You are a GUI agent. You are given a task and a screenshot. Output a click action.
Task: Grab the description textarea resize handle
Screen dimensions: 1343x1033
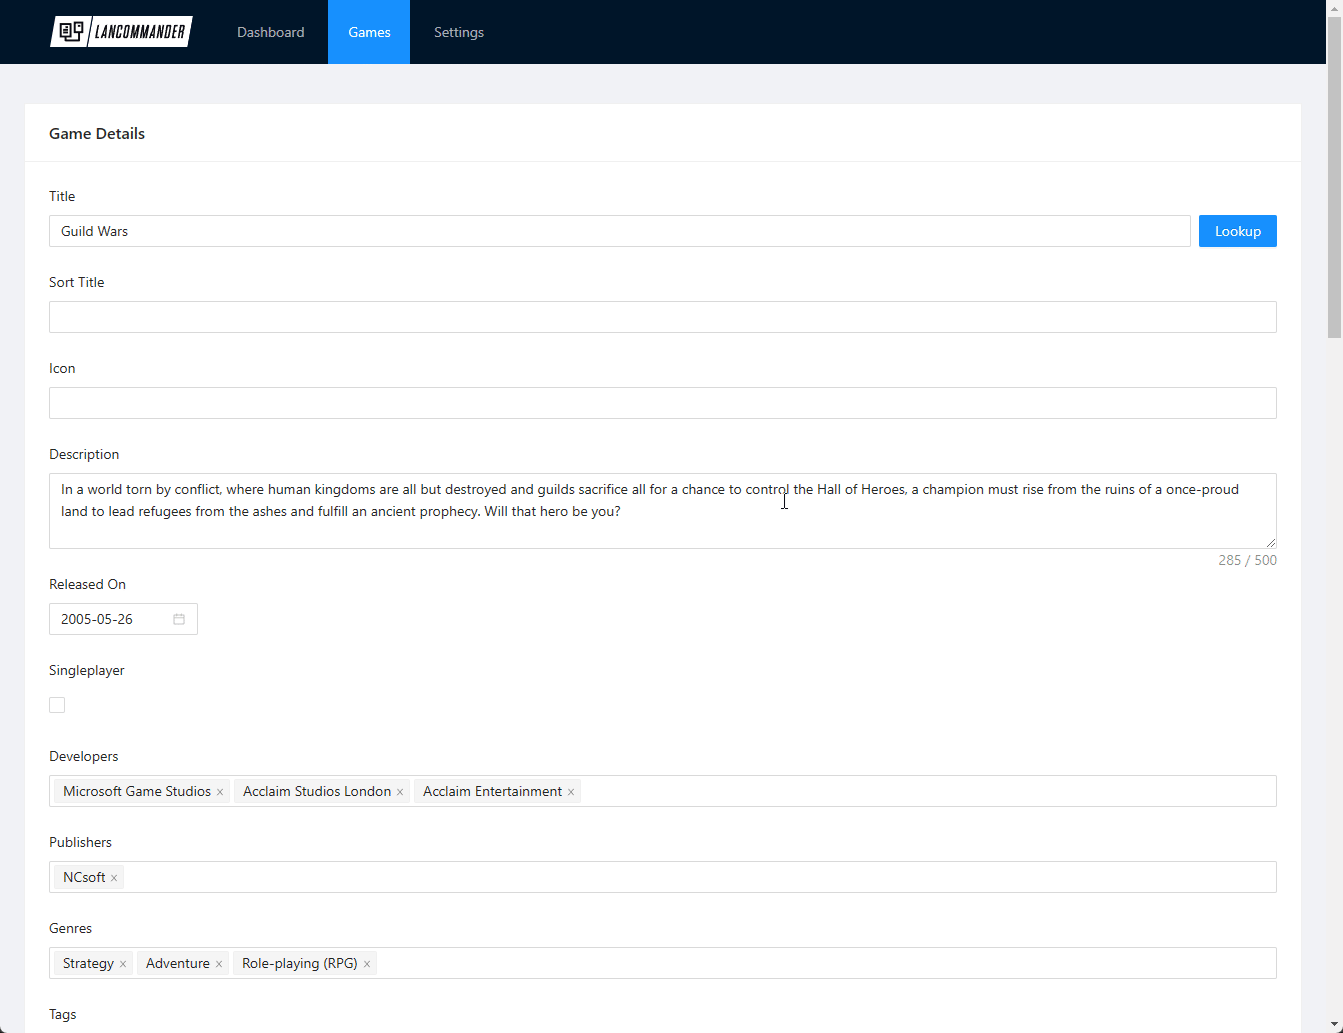pyautogui.click(x=1270, y=542)
